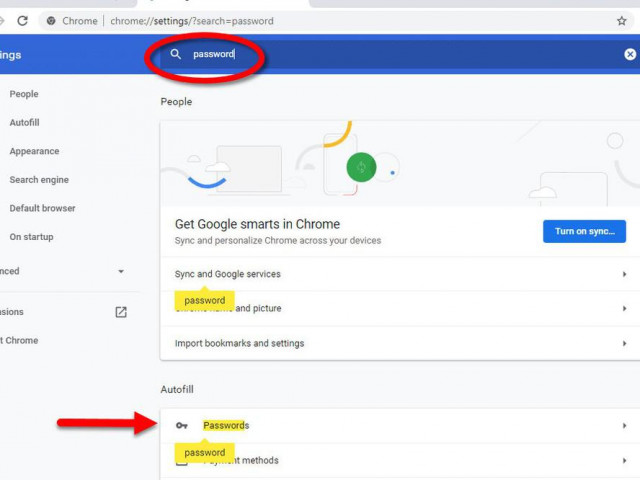Click the Sync and personalize Chrome description
This screenshot has height=480, width=640.
pyautogui.click(x=278, y=240)
